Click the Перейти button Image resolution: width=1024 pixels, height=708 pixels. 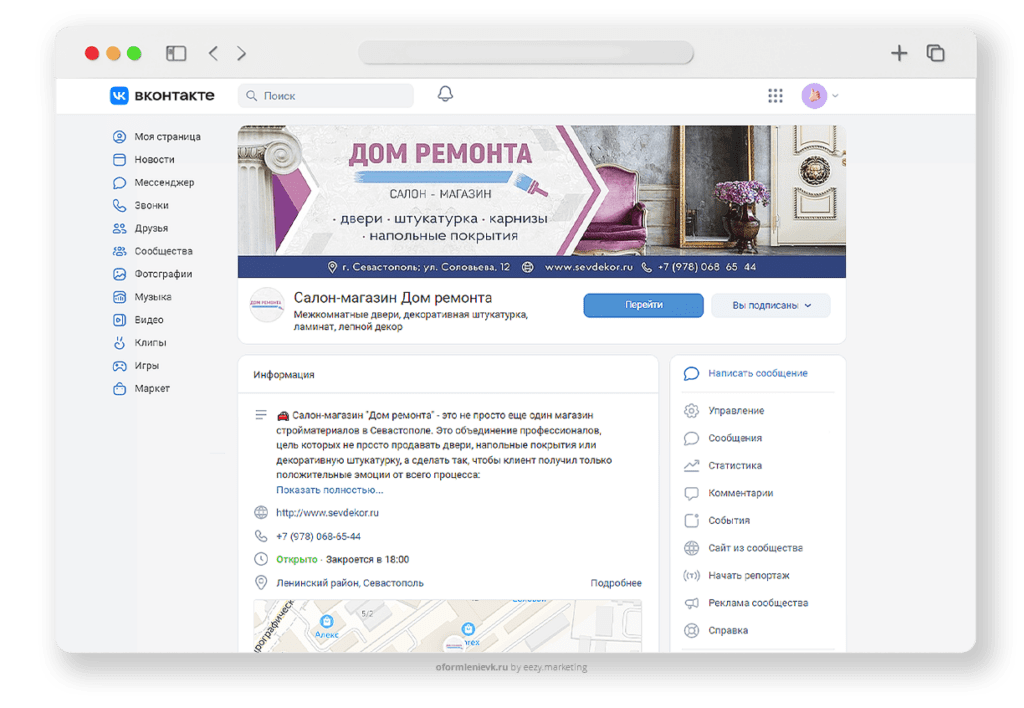pos(643,305)
